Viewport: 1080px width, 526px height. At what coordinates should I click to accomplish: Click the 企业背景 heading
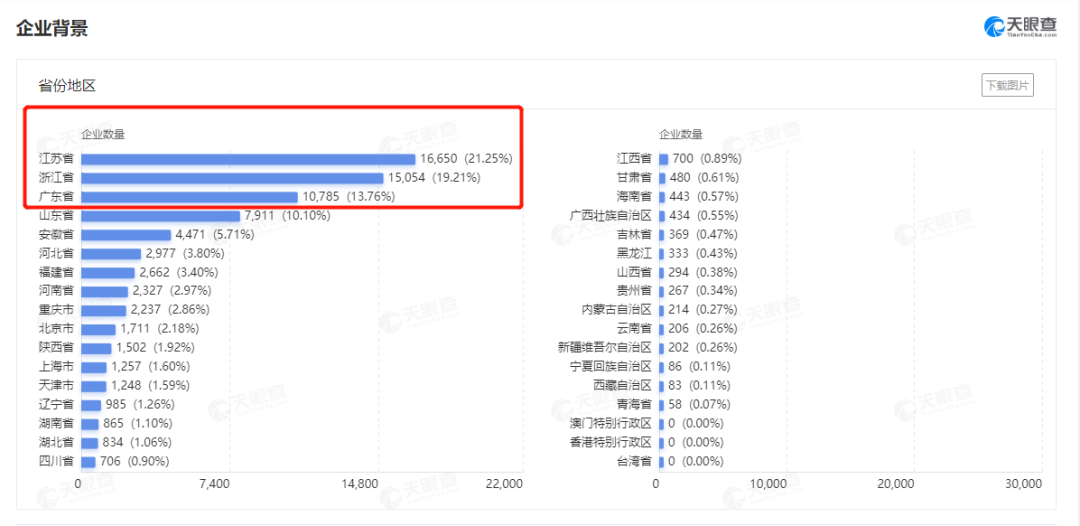tap(52, 29)
